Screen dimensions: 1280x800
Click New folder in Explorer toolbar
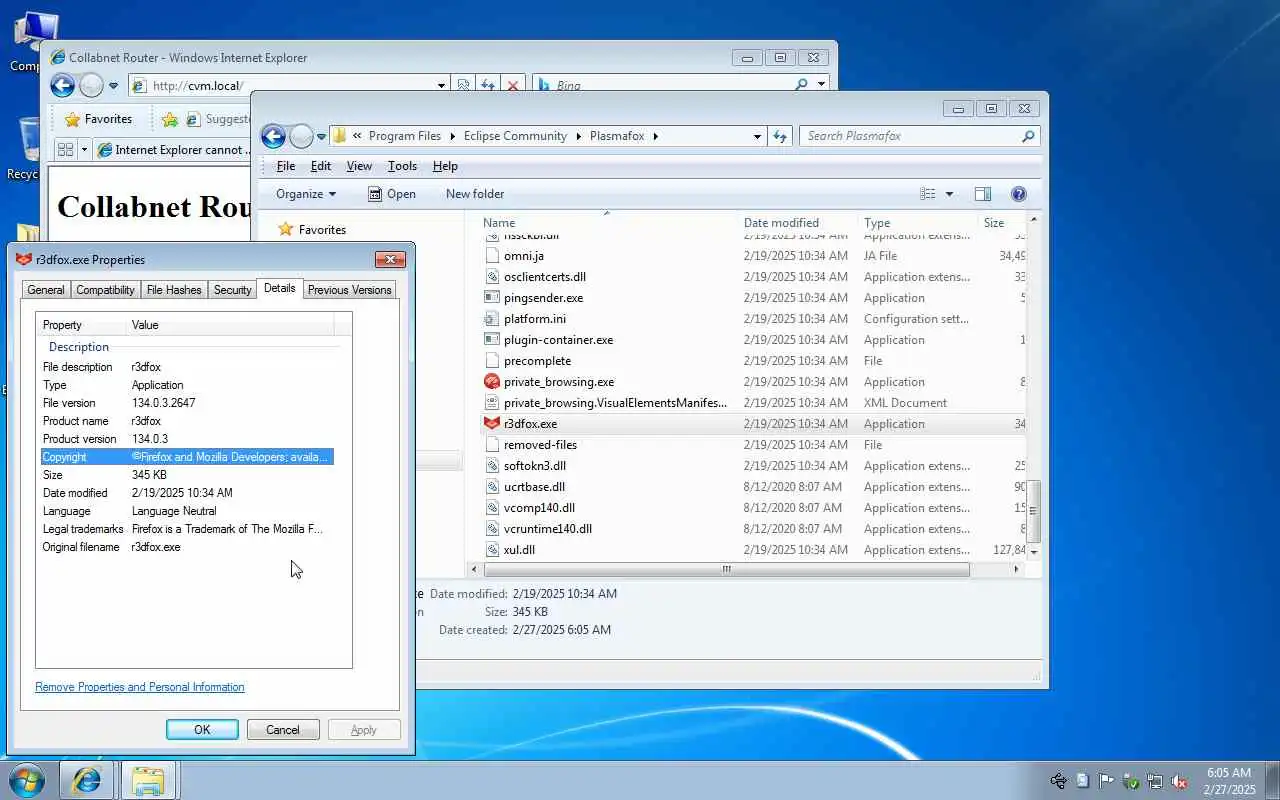475,194
